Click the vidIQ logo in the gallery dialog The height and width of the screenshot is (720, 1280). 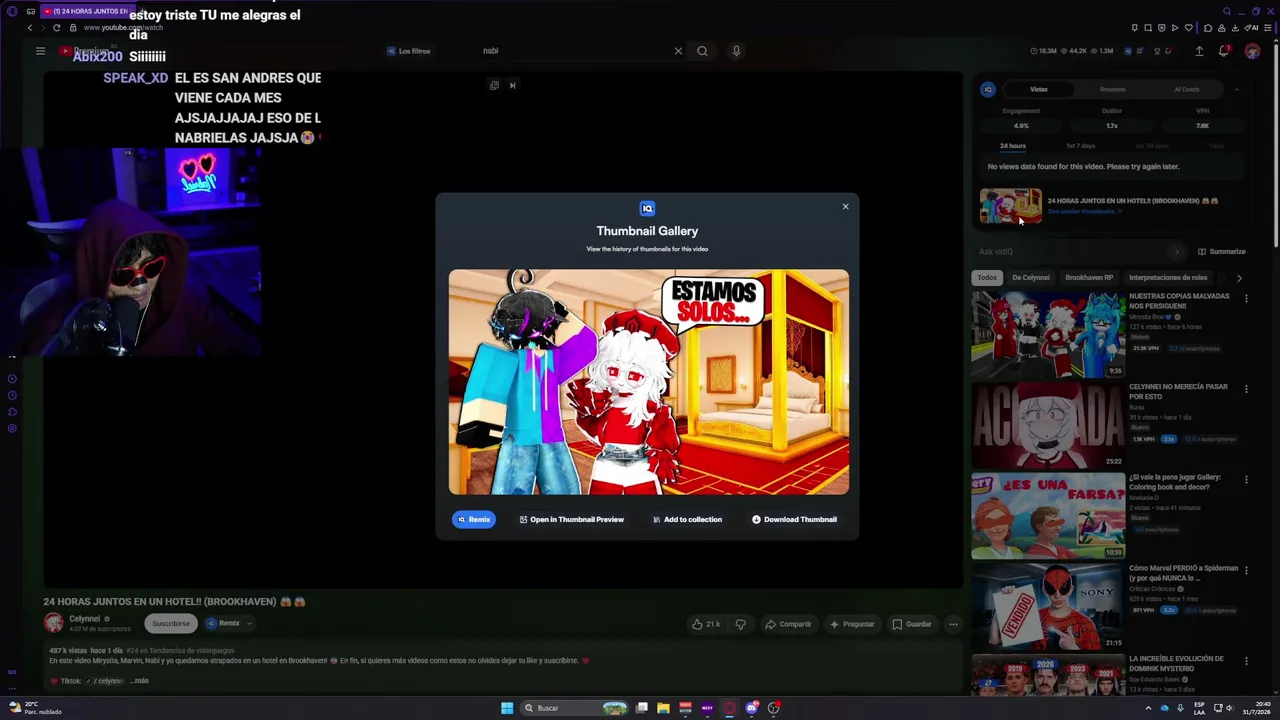tap(647, 208)
